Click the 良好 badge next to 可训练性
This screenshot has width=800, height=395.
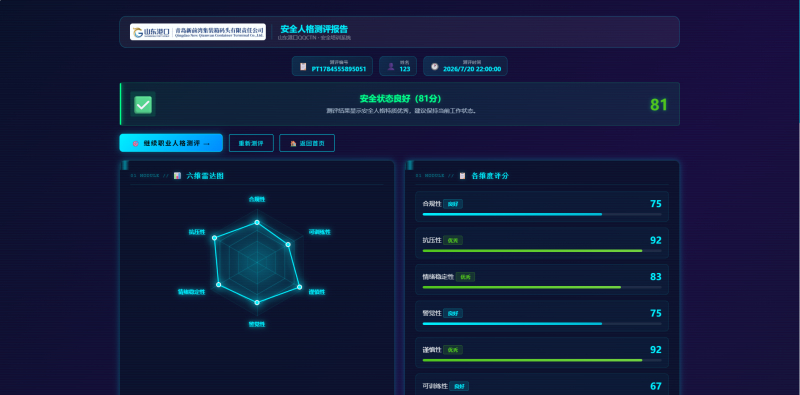click(459, 386)
